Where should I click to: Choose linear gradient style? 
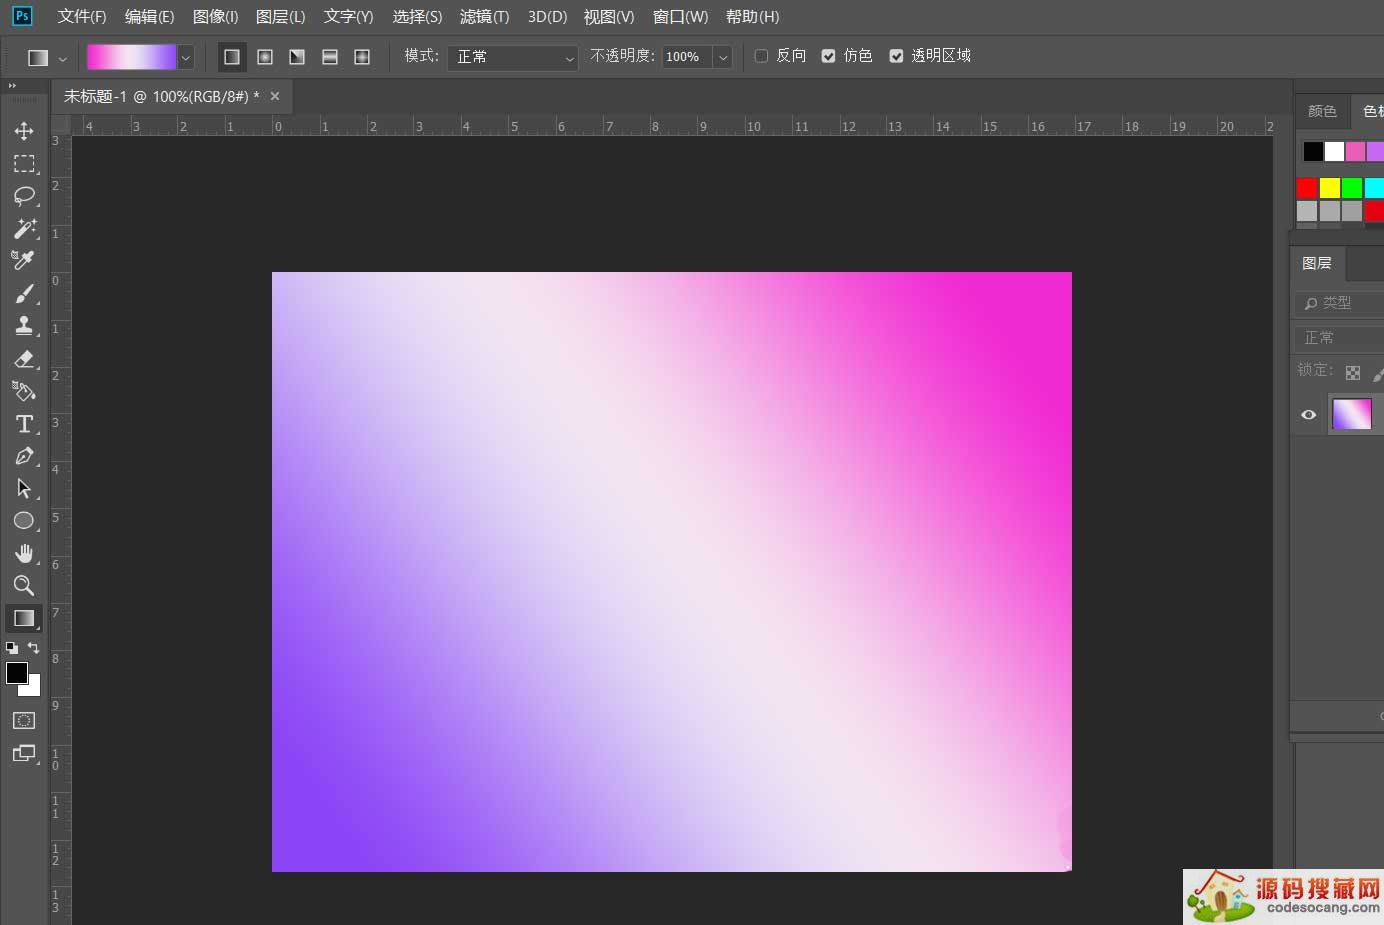tap(232, 57)
